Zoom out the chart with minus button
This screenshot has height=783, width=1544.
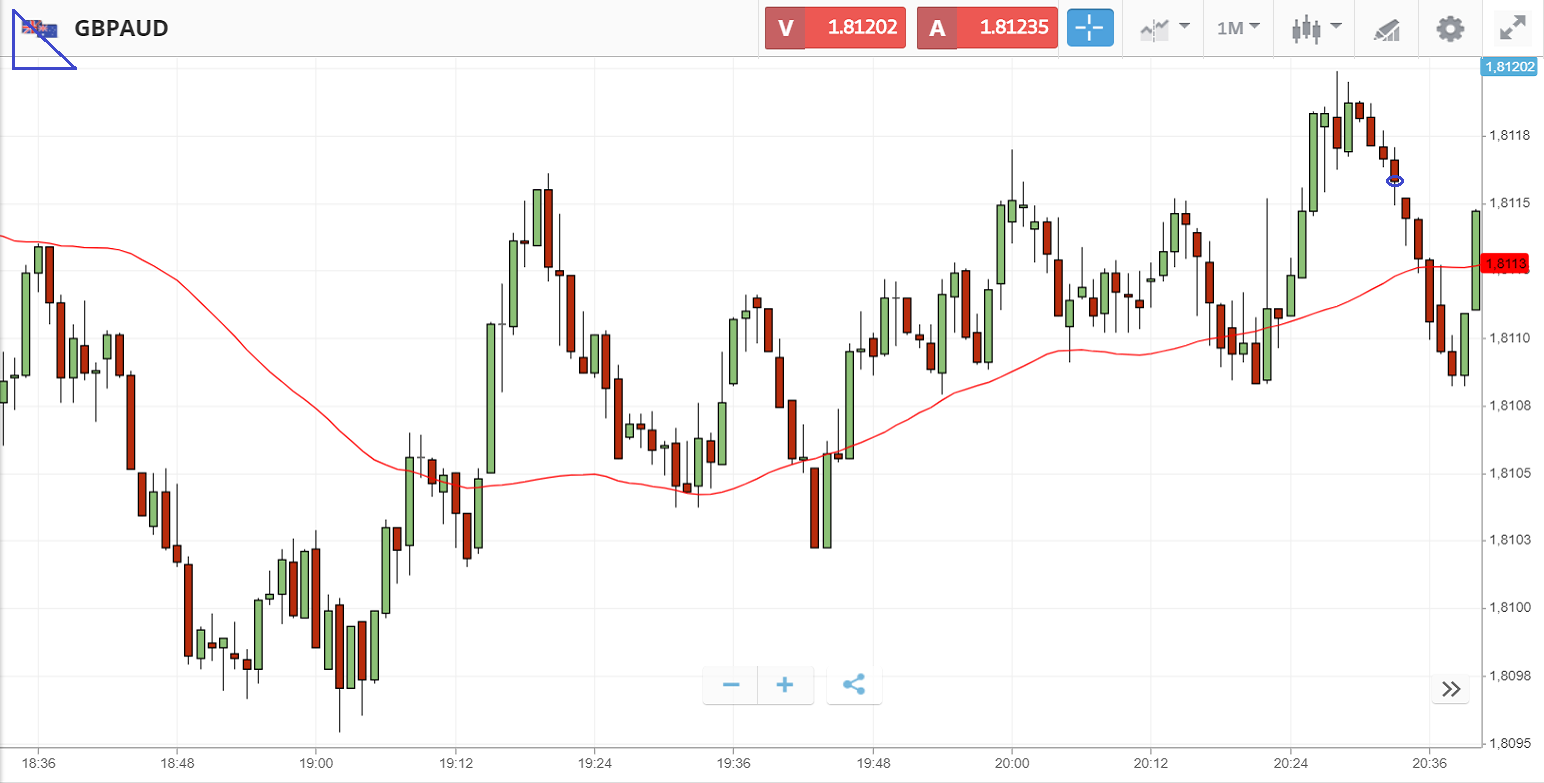tap(731, 685)
